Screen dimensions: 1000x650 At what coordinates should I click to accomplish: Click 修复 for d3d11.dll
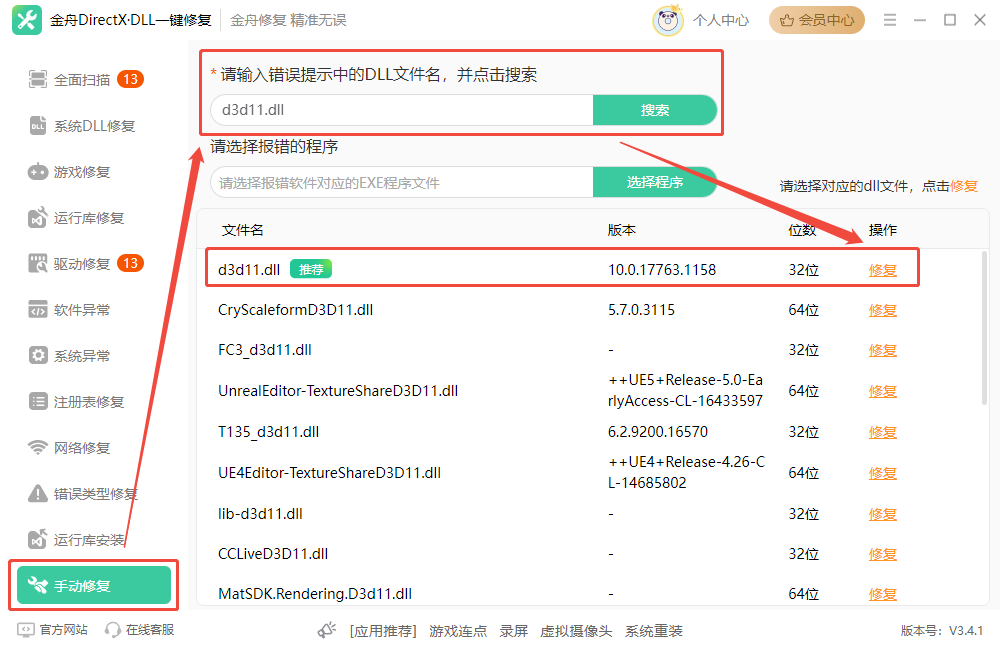point(883,270)
